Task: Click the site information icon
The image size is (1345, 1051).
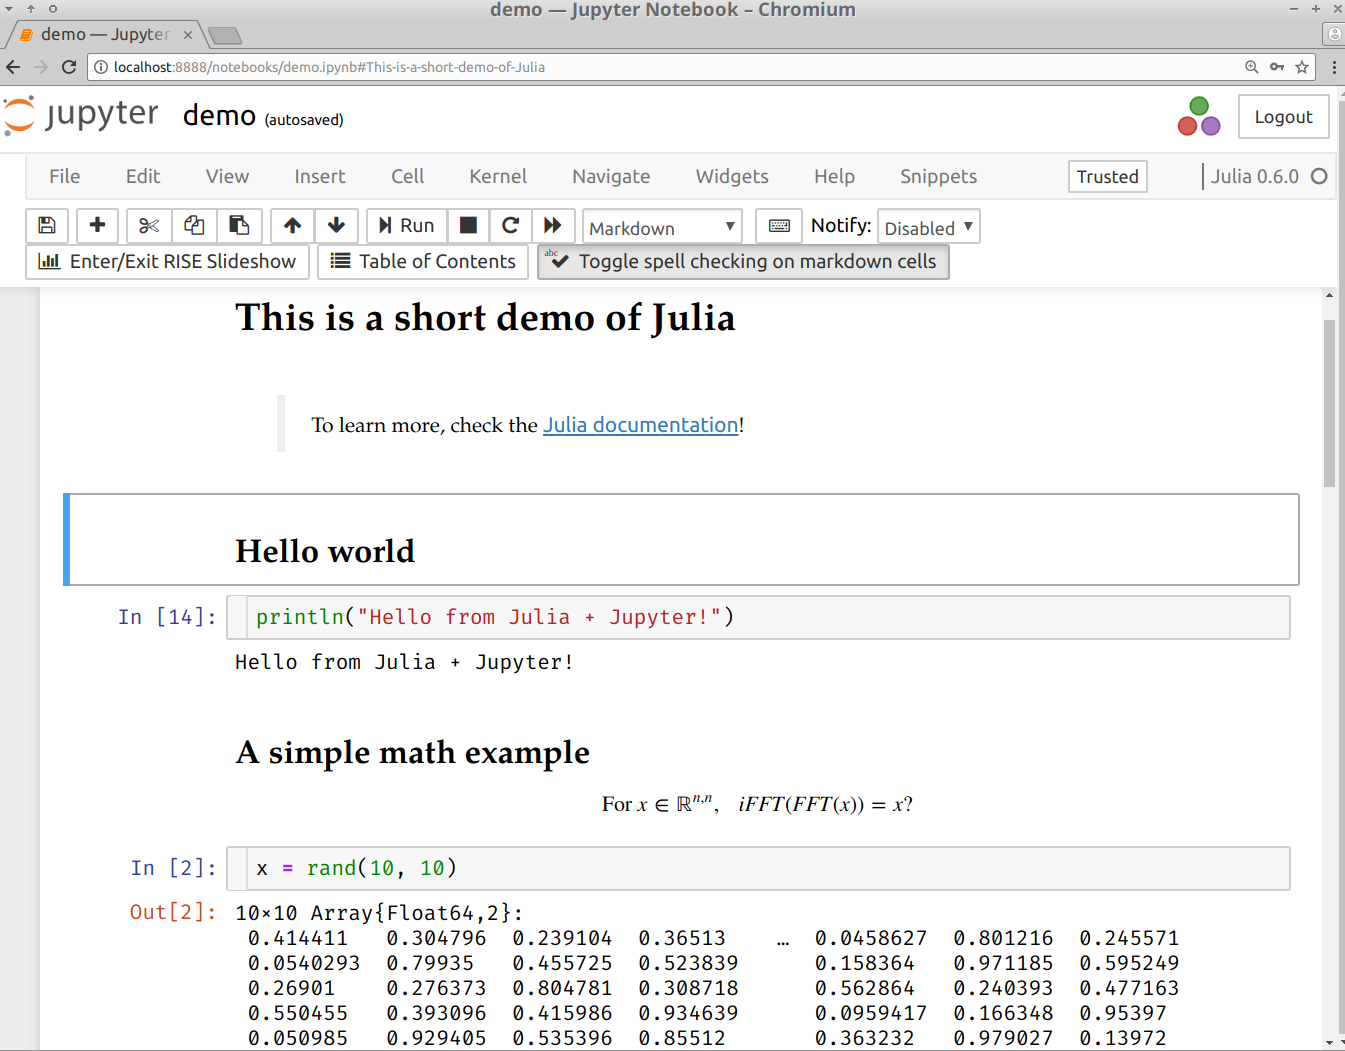Action: (101, 67)
